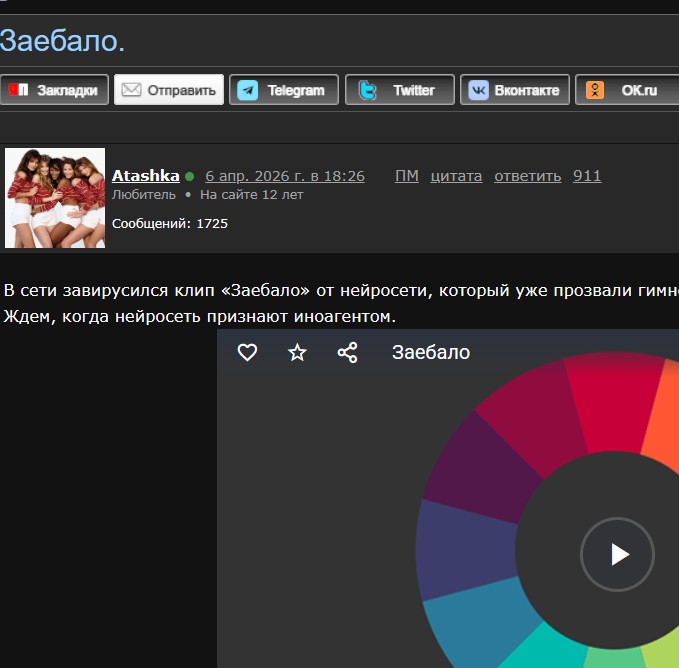Screen dimensions: 679x668
Task: Add the page to Закладки bookmarks
Action: (54, 90)
